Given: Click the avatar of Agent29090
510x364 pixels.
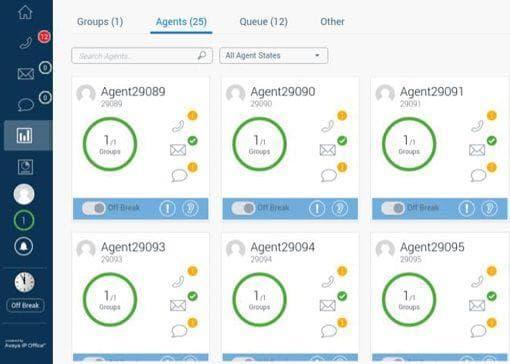Looking at the screenshot, I should coord(236,94).
